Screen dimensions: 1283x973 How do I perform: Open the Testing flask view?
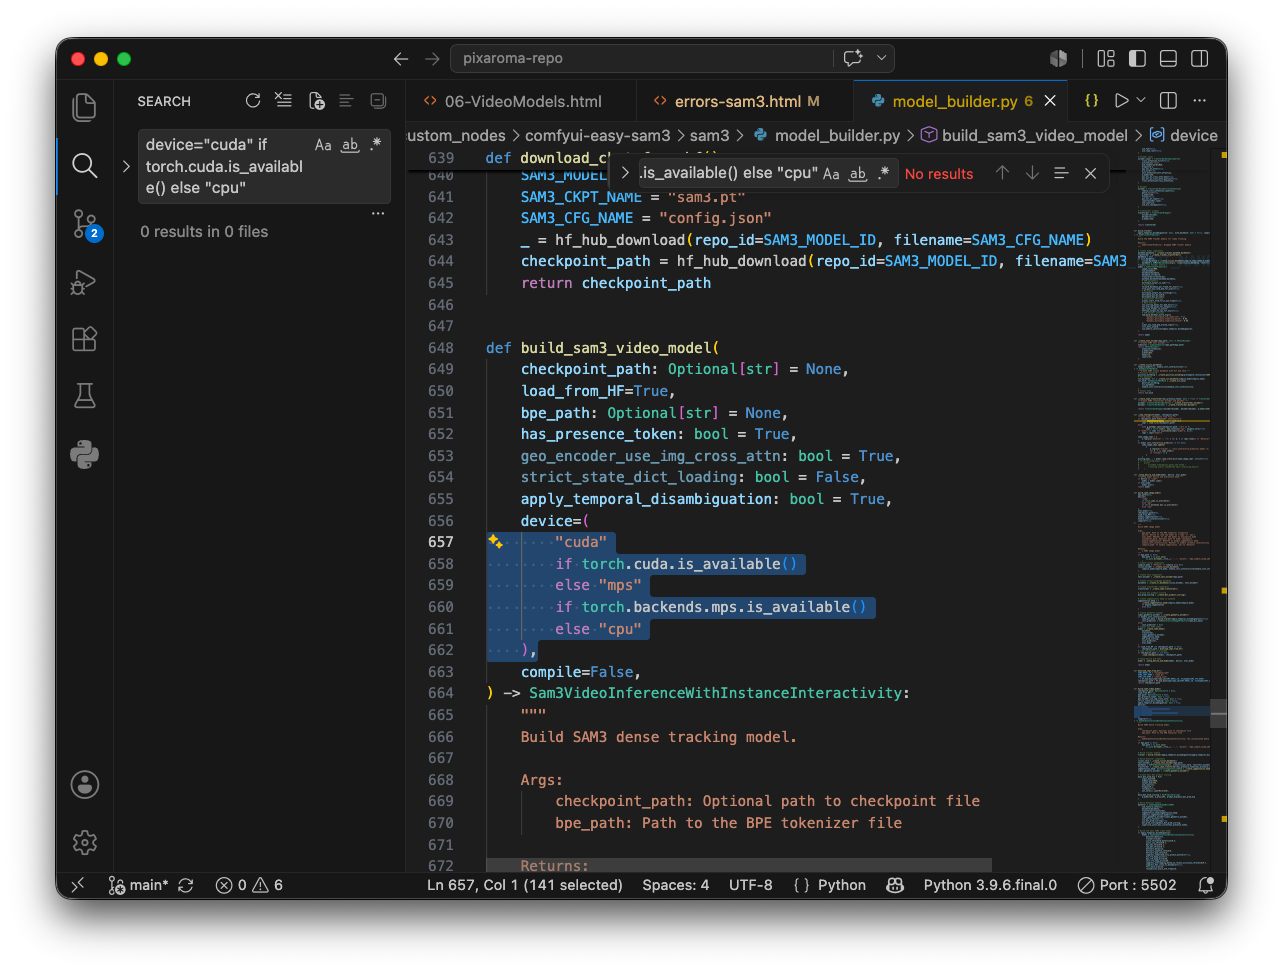point(85,396)
